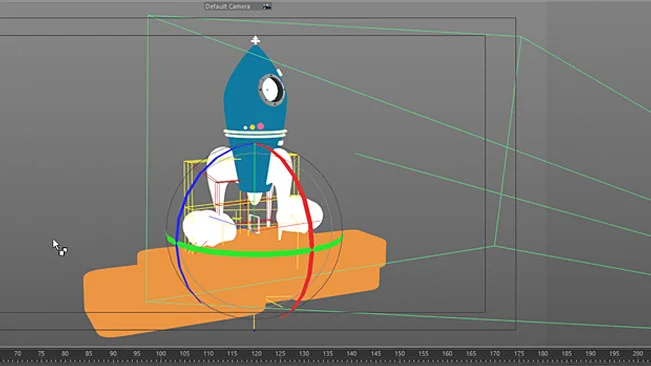Viewport: 651px width, 366px height.
Task: Jump to frame 130 on the timeline ruler
Action: [304, 354]
